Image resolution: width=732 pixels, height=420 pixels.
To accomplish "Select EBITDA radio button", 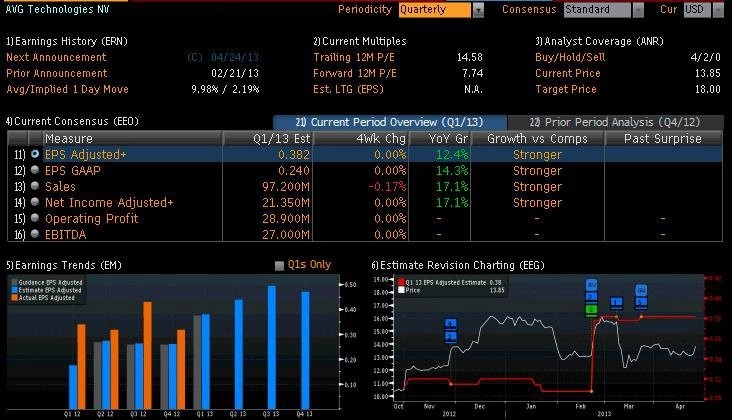I will pos(35,234).
